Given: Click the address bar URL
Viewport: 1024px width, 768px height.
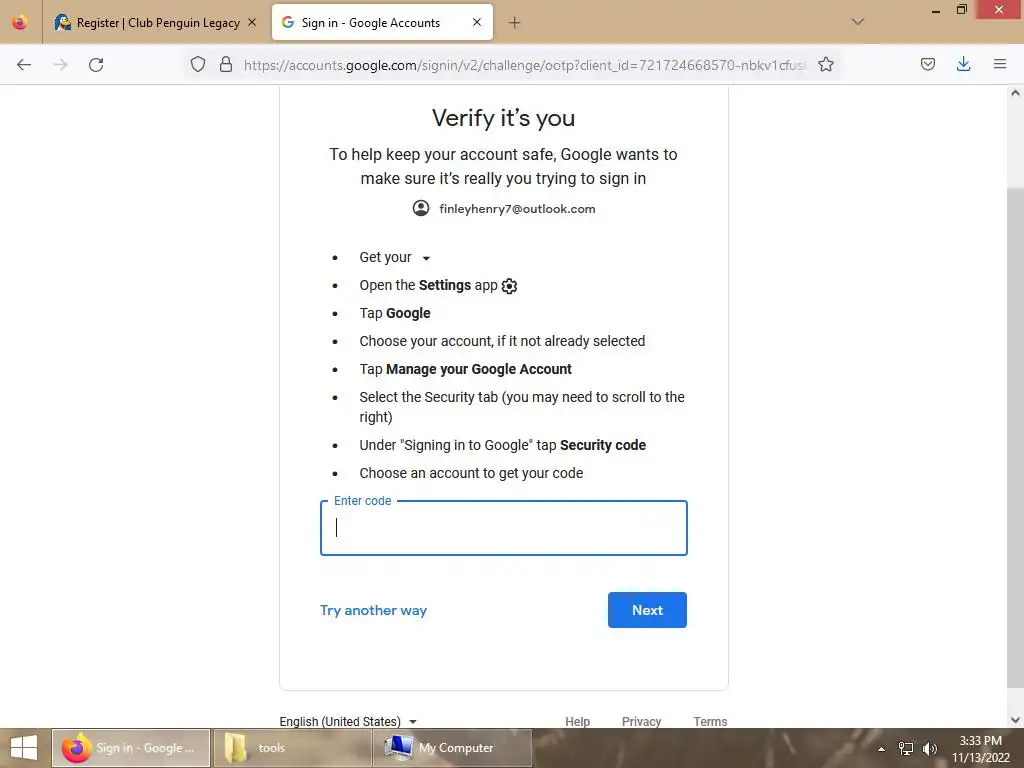Looking at the screenshot, I should click(524, 65).
